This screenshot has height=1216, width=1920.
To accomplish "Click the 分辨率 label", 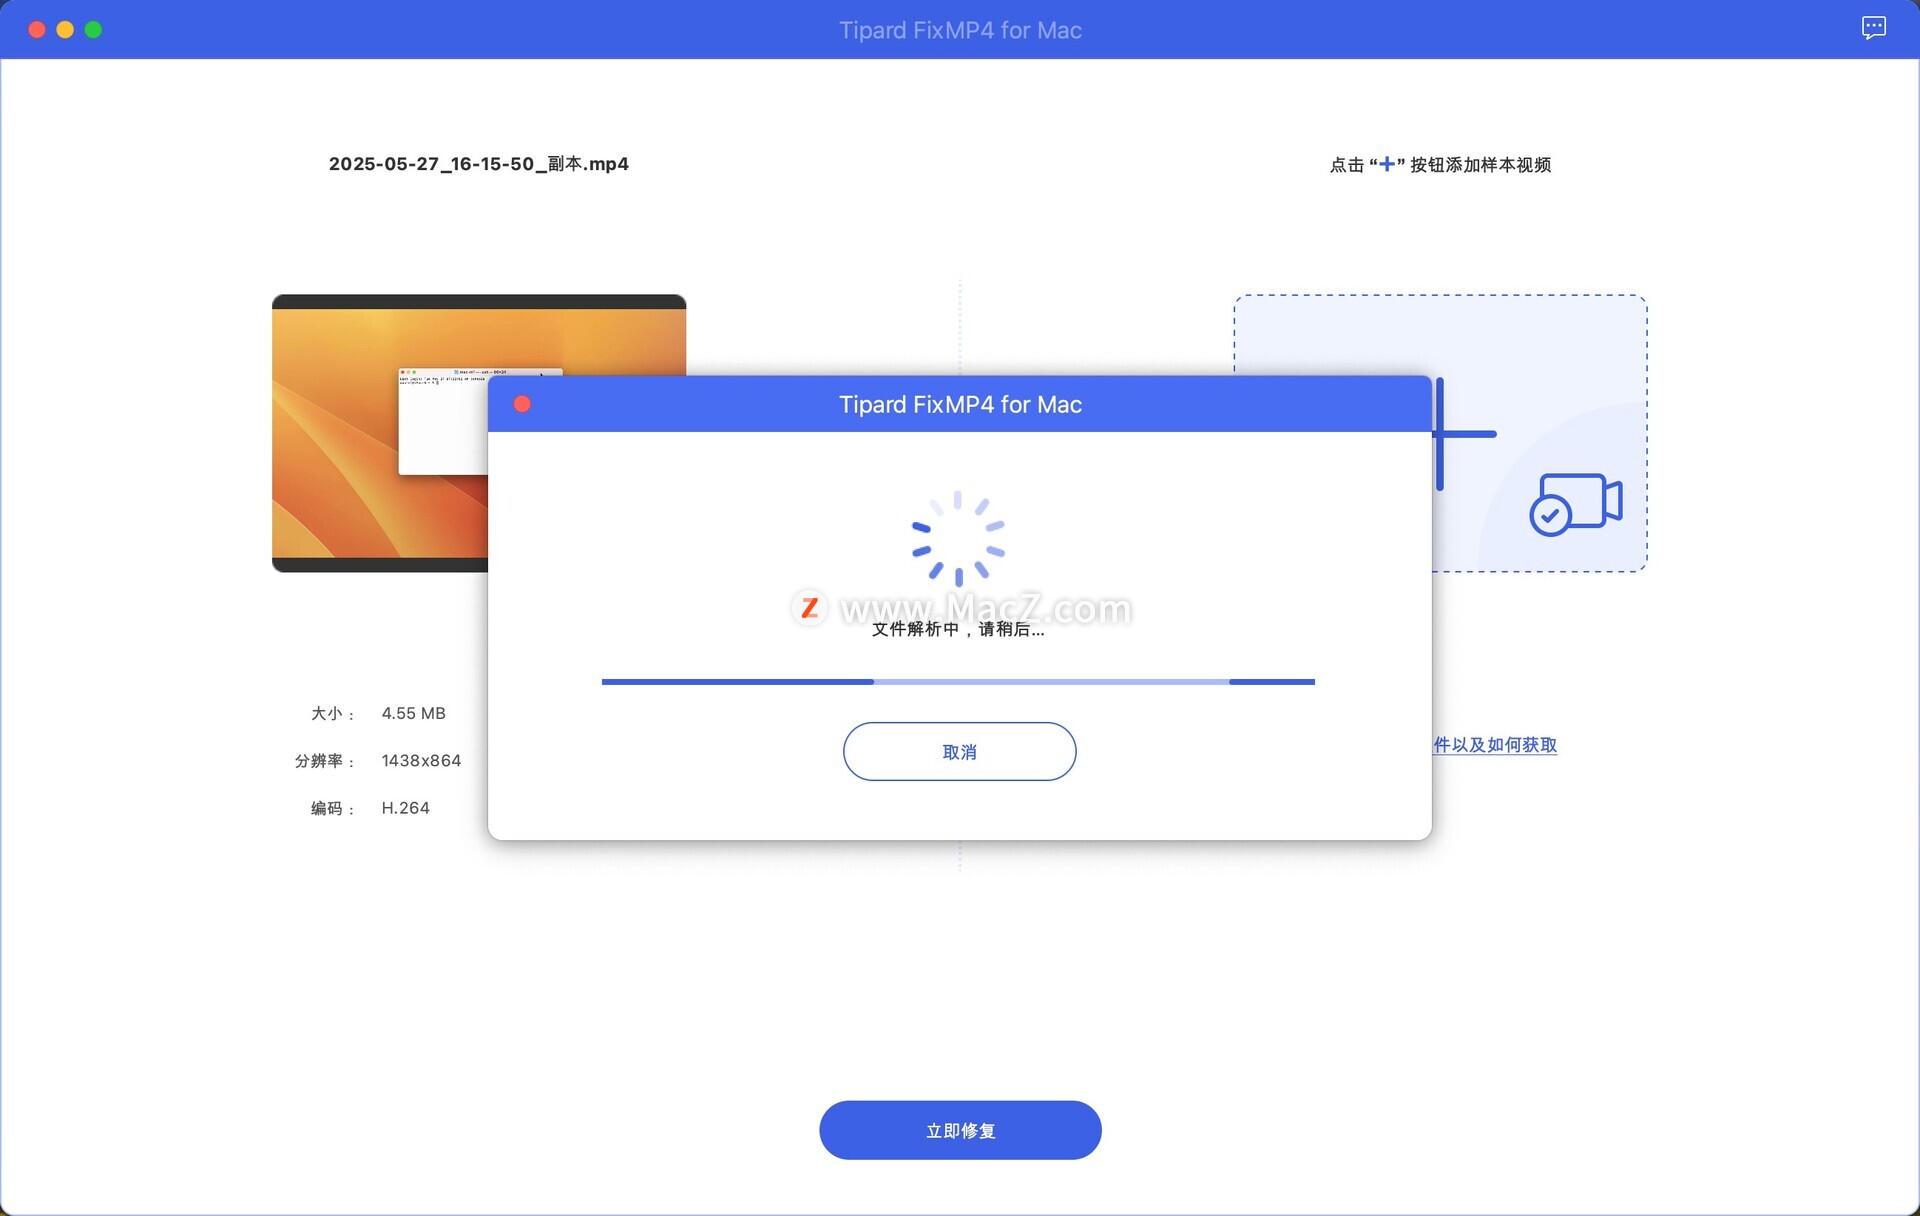I will pyautogui.click(x=324, y=761).
